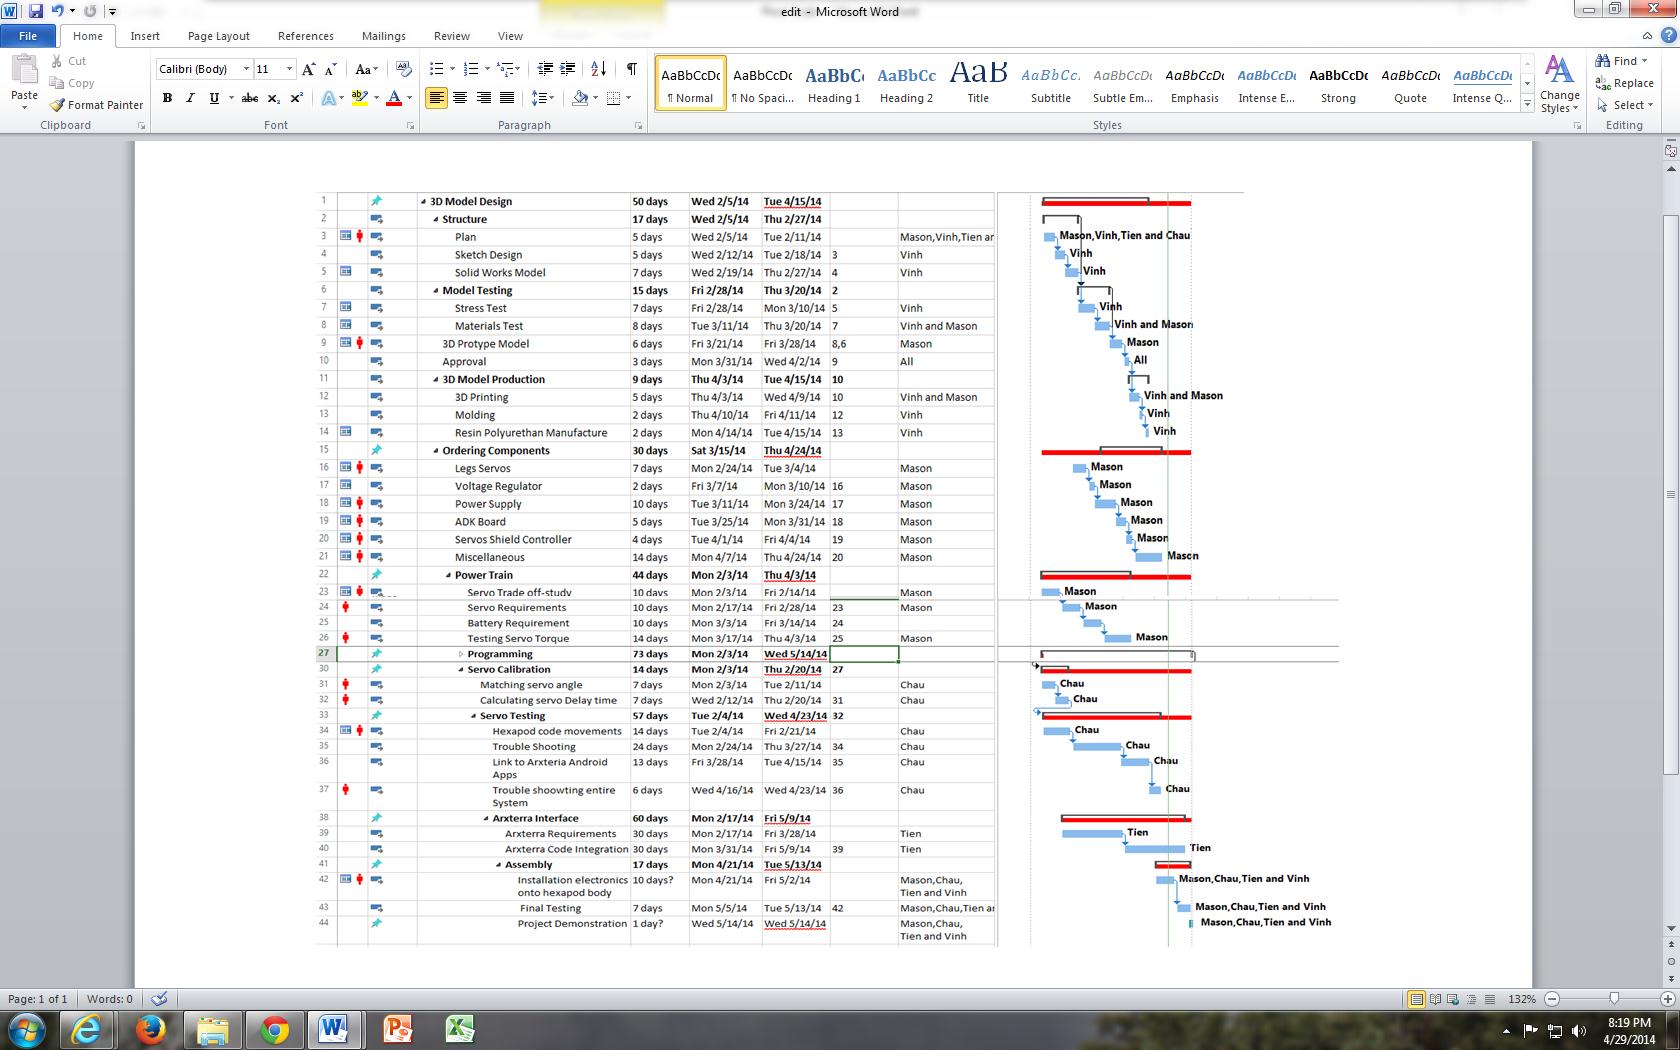This screenshot has width=1680, height=1050.
Task: Open the Borders dropdown
Action: [627, 98]
